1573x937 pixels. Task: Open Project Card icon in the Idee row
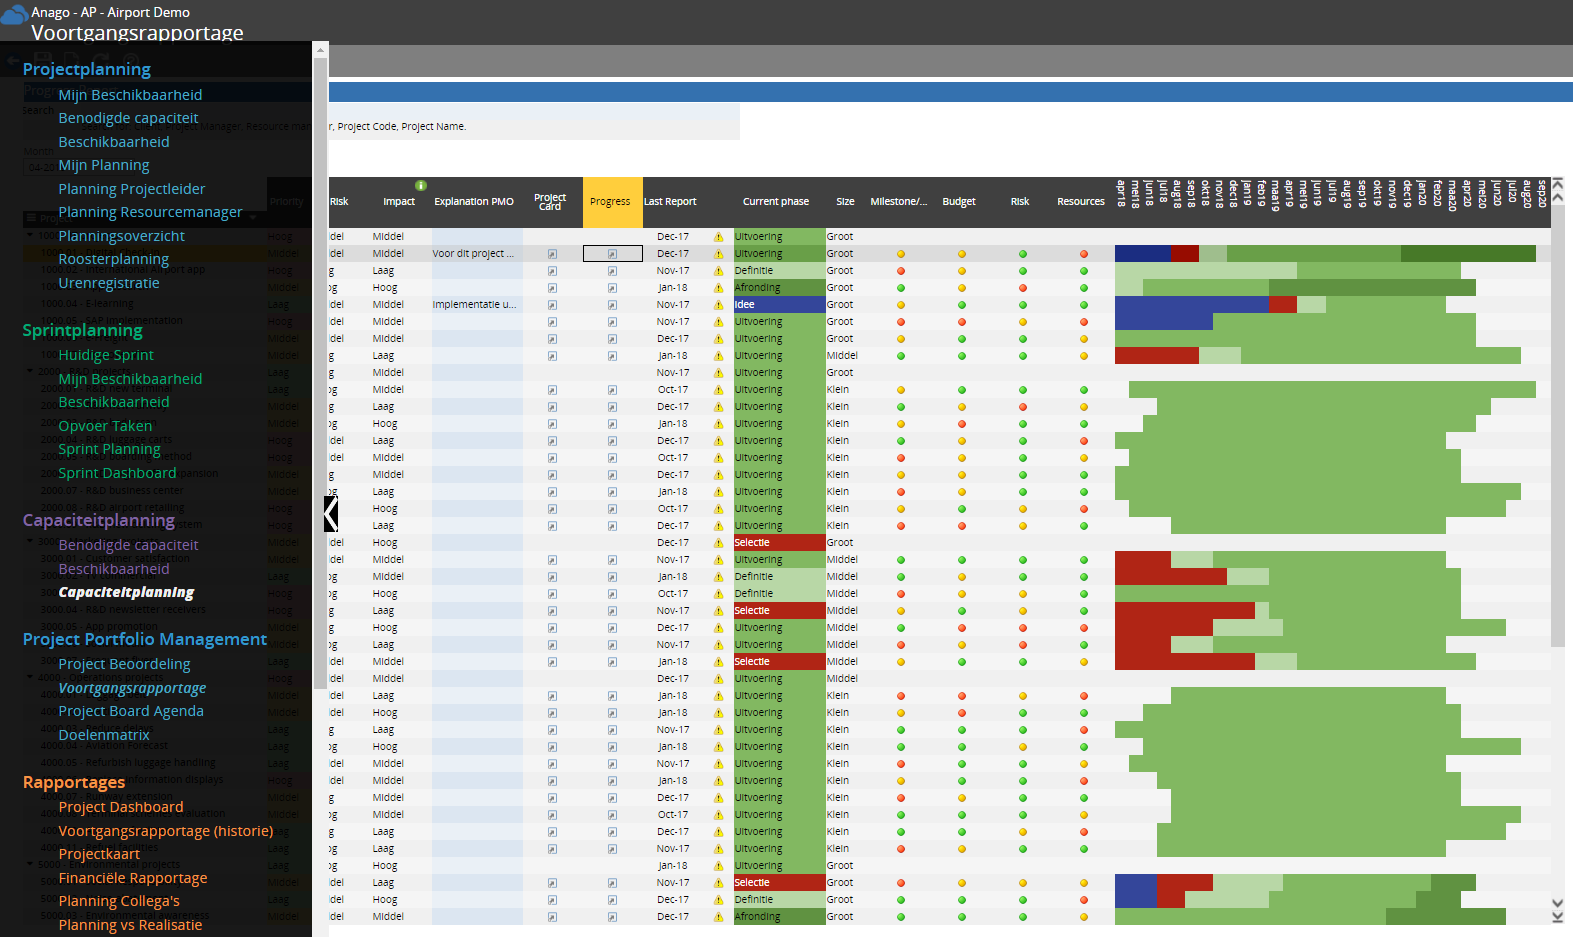coord(552,305)
